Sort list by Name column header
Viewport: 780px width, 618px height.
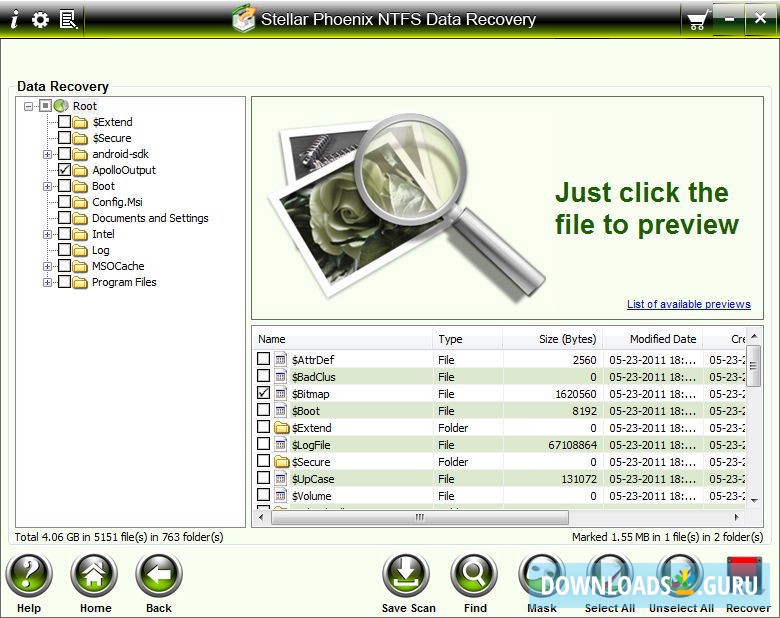tap(341, 339)
